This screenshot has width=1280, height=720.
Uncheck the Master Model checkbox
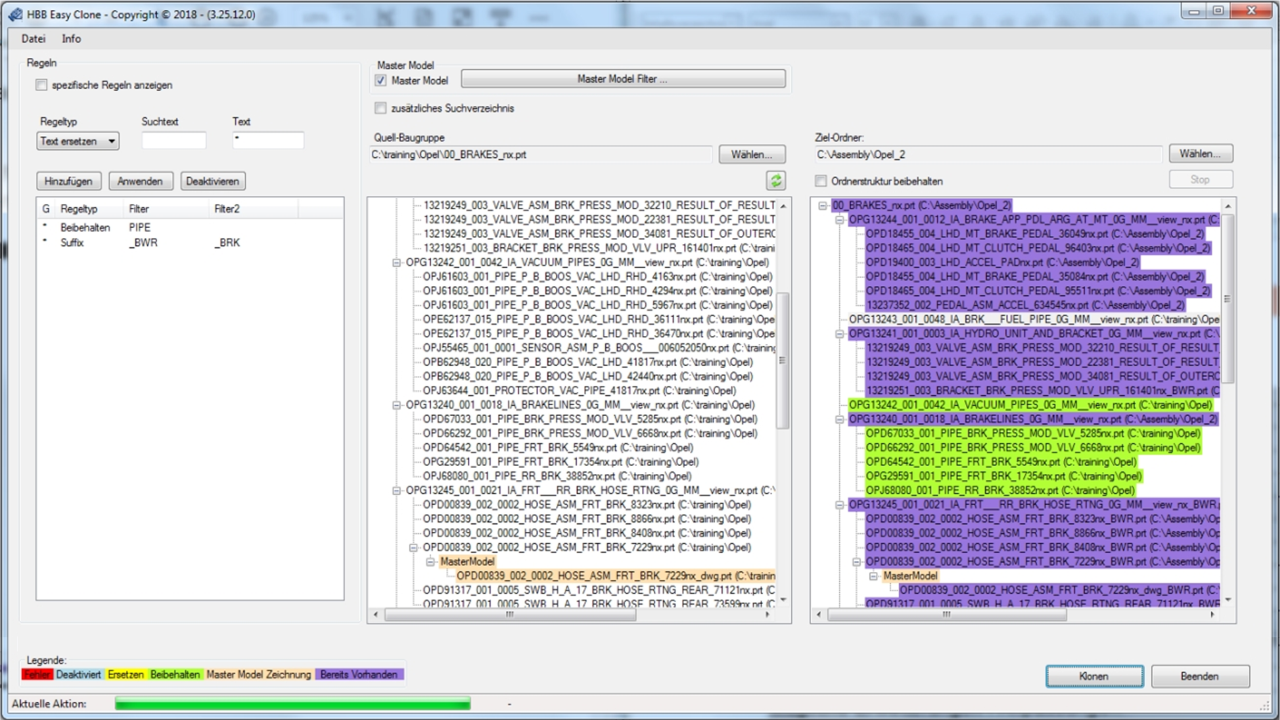click(x=381, y=80)
